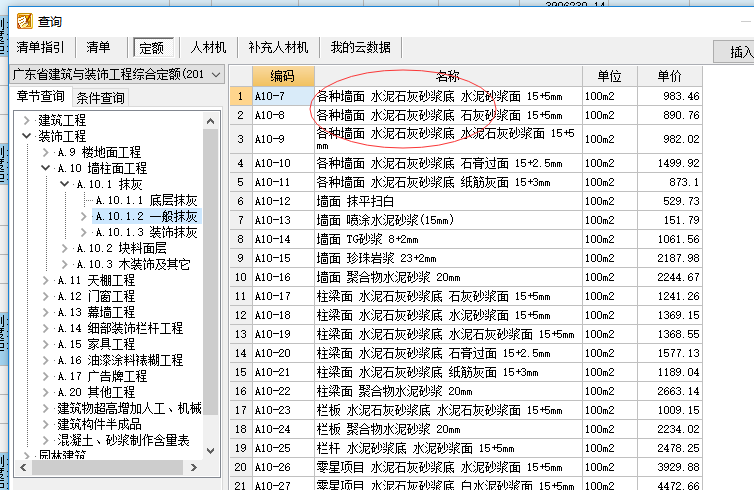This screenshot has height=490, width=754.
Task: Switch to 章节查询 tab
Action: click(x=41, y=96)
